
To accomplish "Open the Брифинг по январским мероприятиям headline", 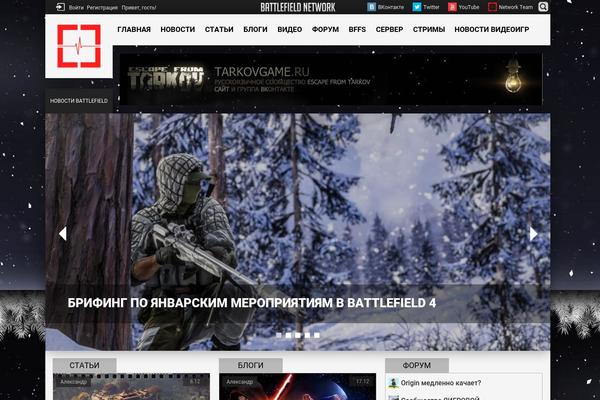I will (251, 303).
